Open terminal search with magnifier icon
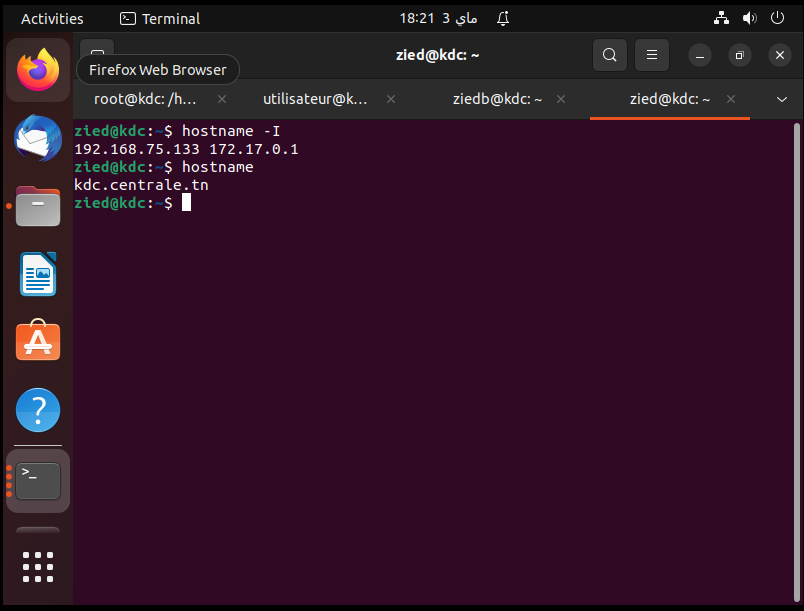 [x=610, y=55]
